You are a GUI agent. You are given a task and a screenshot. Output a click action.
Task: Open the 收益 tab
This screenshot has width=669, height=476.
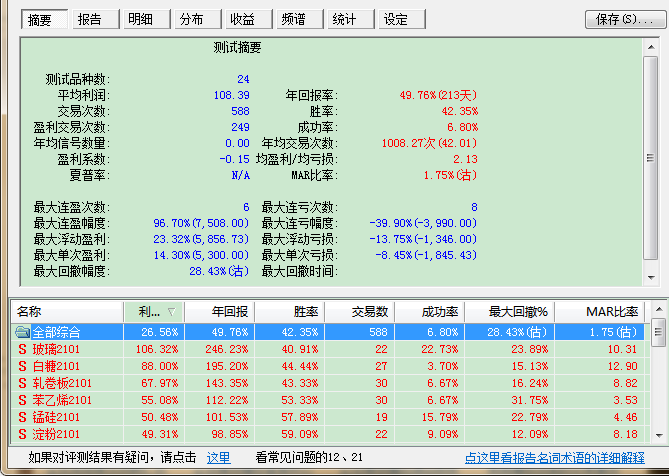click(243, 19)
